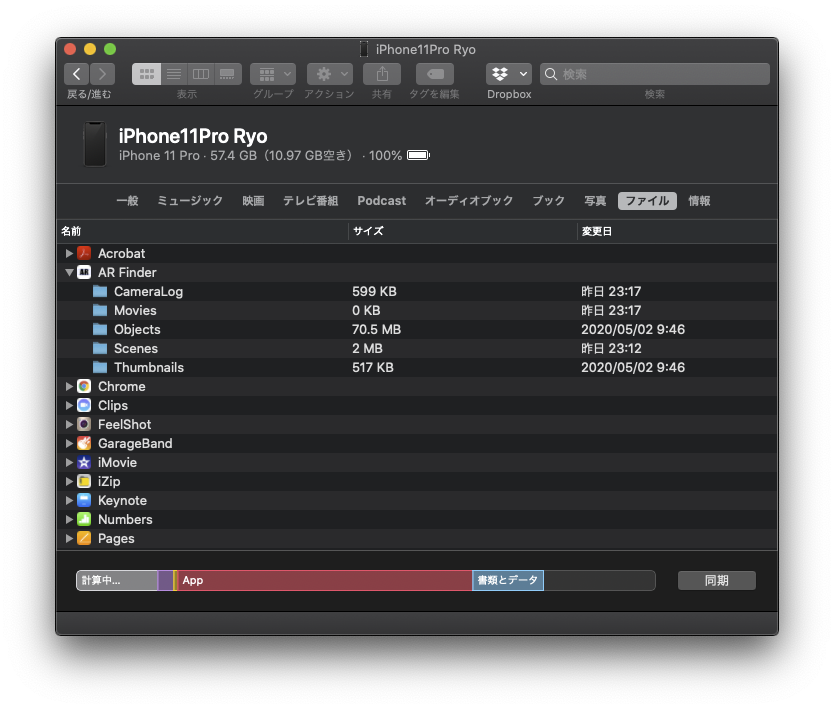Select the ファイル tab

click(647, 201)
